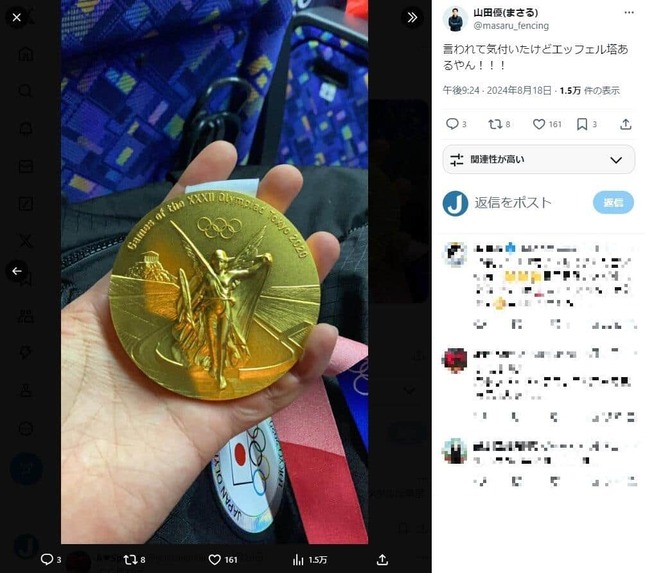
Task: View analytics via bar chart icon
Action: coord(298,559)
